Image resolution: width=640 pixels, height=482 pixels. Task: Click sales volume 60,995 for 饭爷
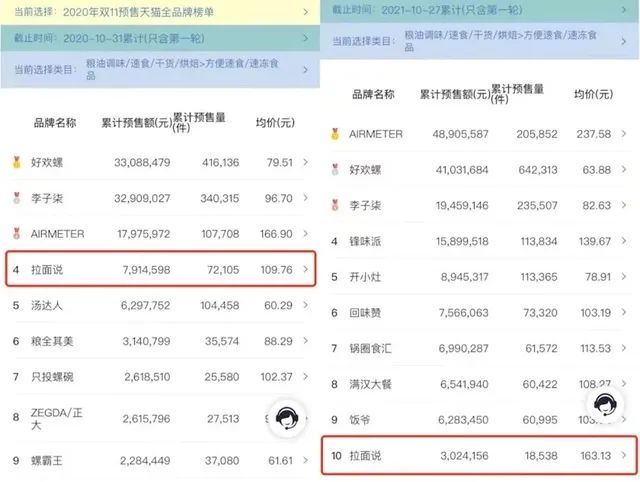(540, 420)
